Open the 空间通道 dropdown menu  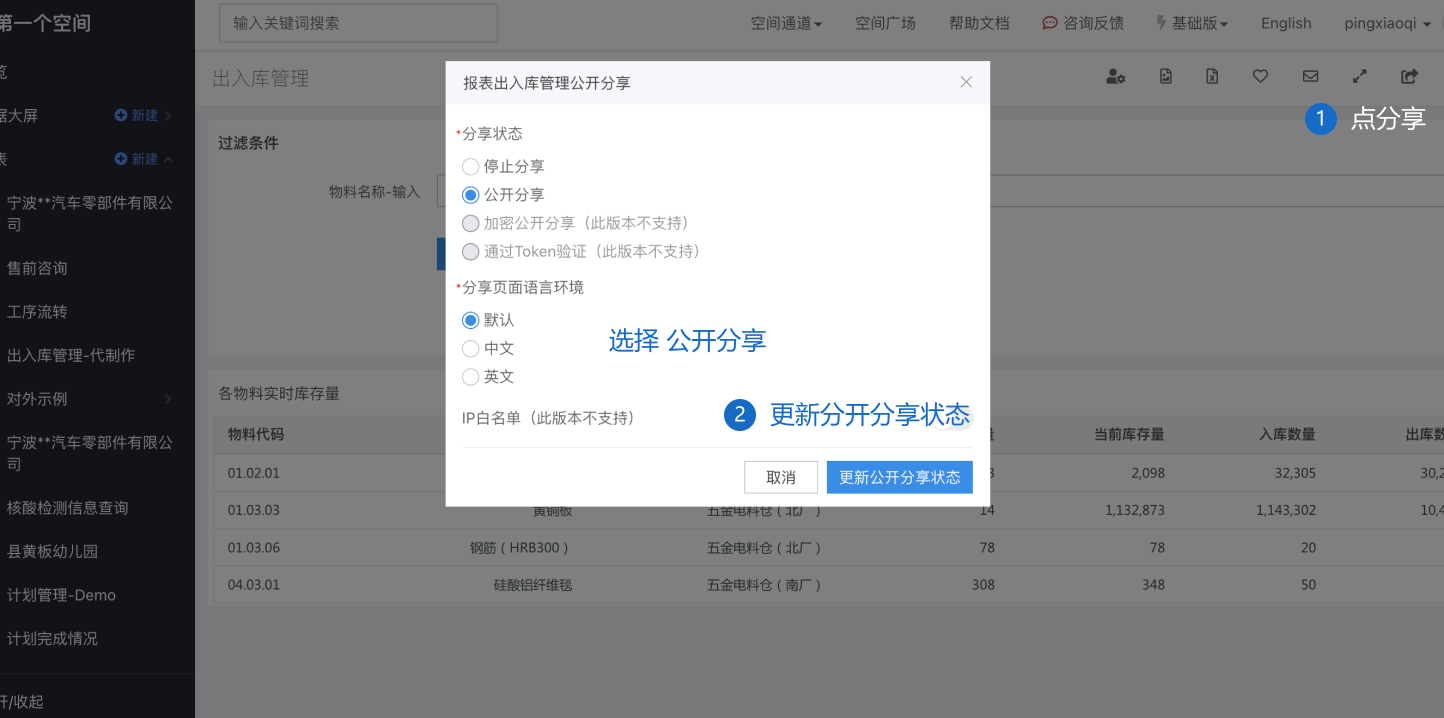[786, 23]
